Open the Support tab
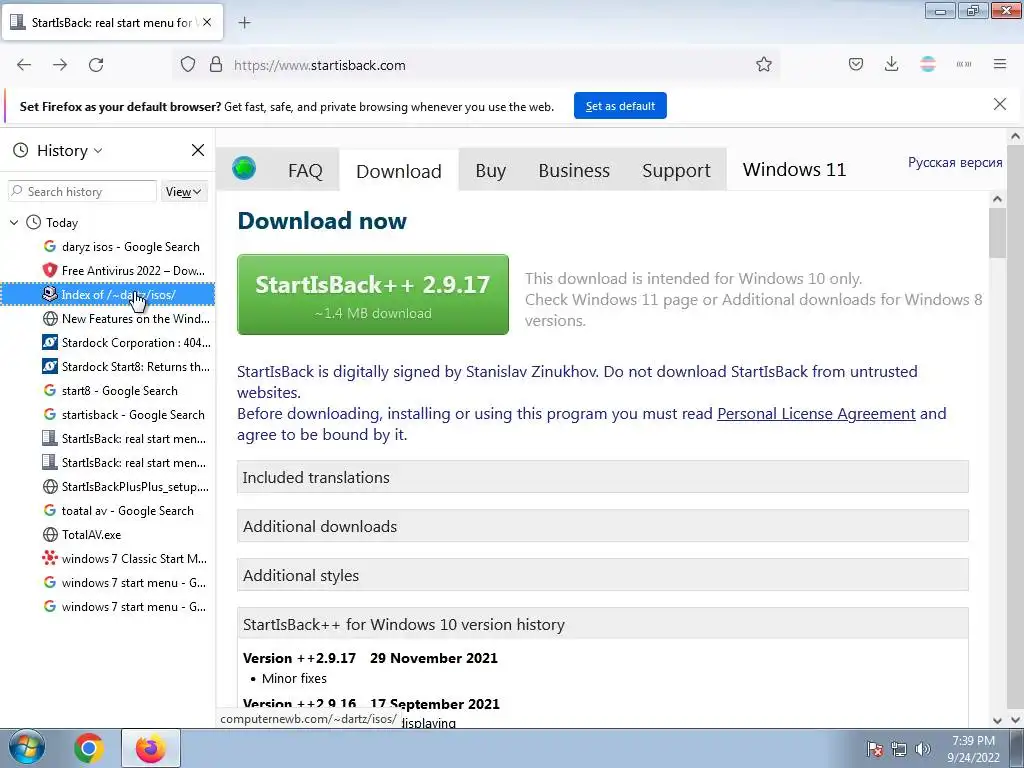 tap(676, 170)
